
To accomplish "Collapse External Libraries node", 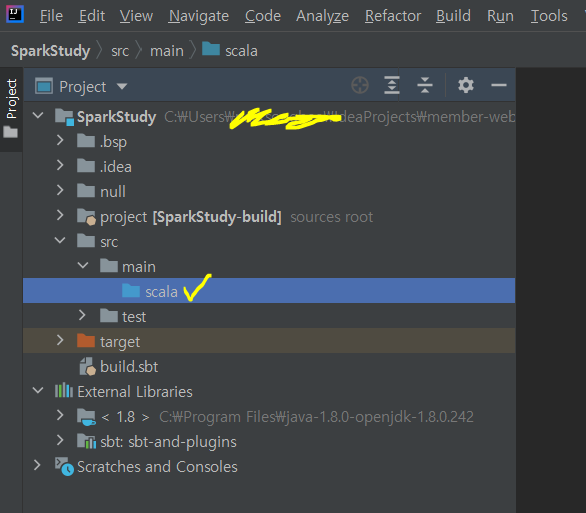I will [38, 390].
